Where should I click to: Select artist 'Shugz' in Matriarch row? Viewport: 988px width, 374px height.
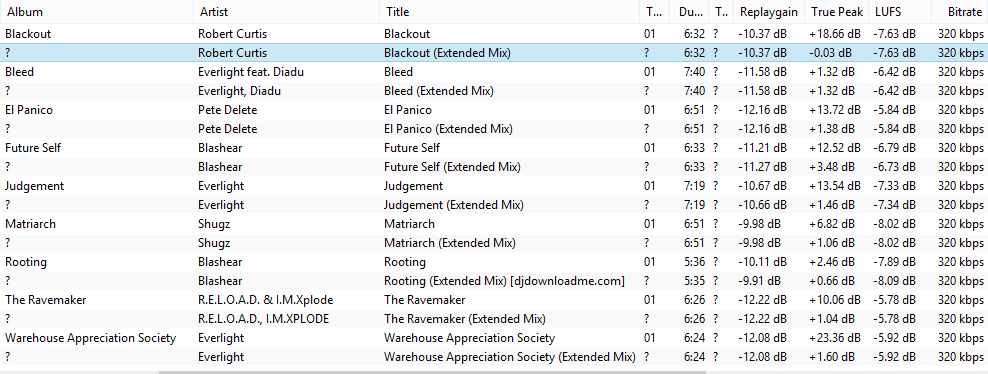point(214,224)
